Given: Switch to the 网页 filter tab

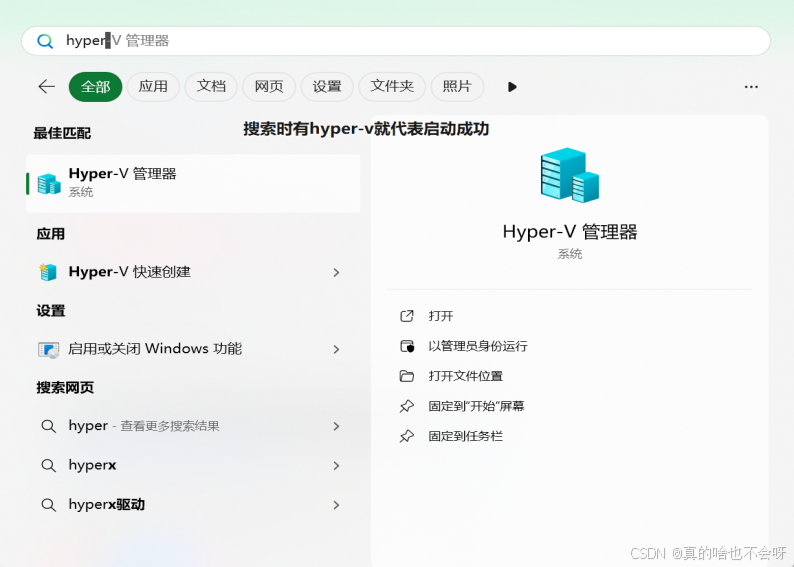Looking at the screenshot, I should point(269,87).
